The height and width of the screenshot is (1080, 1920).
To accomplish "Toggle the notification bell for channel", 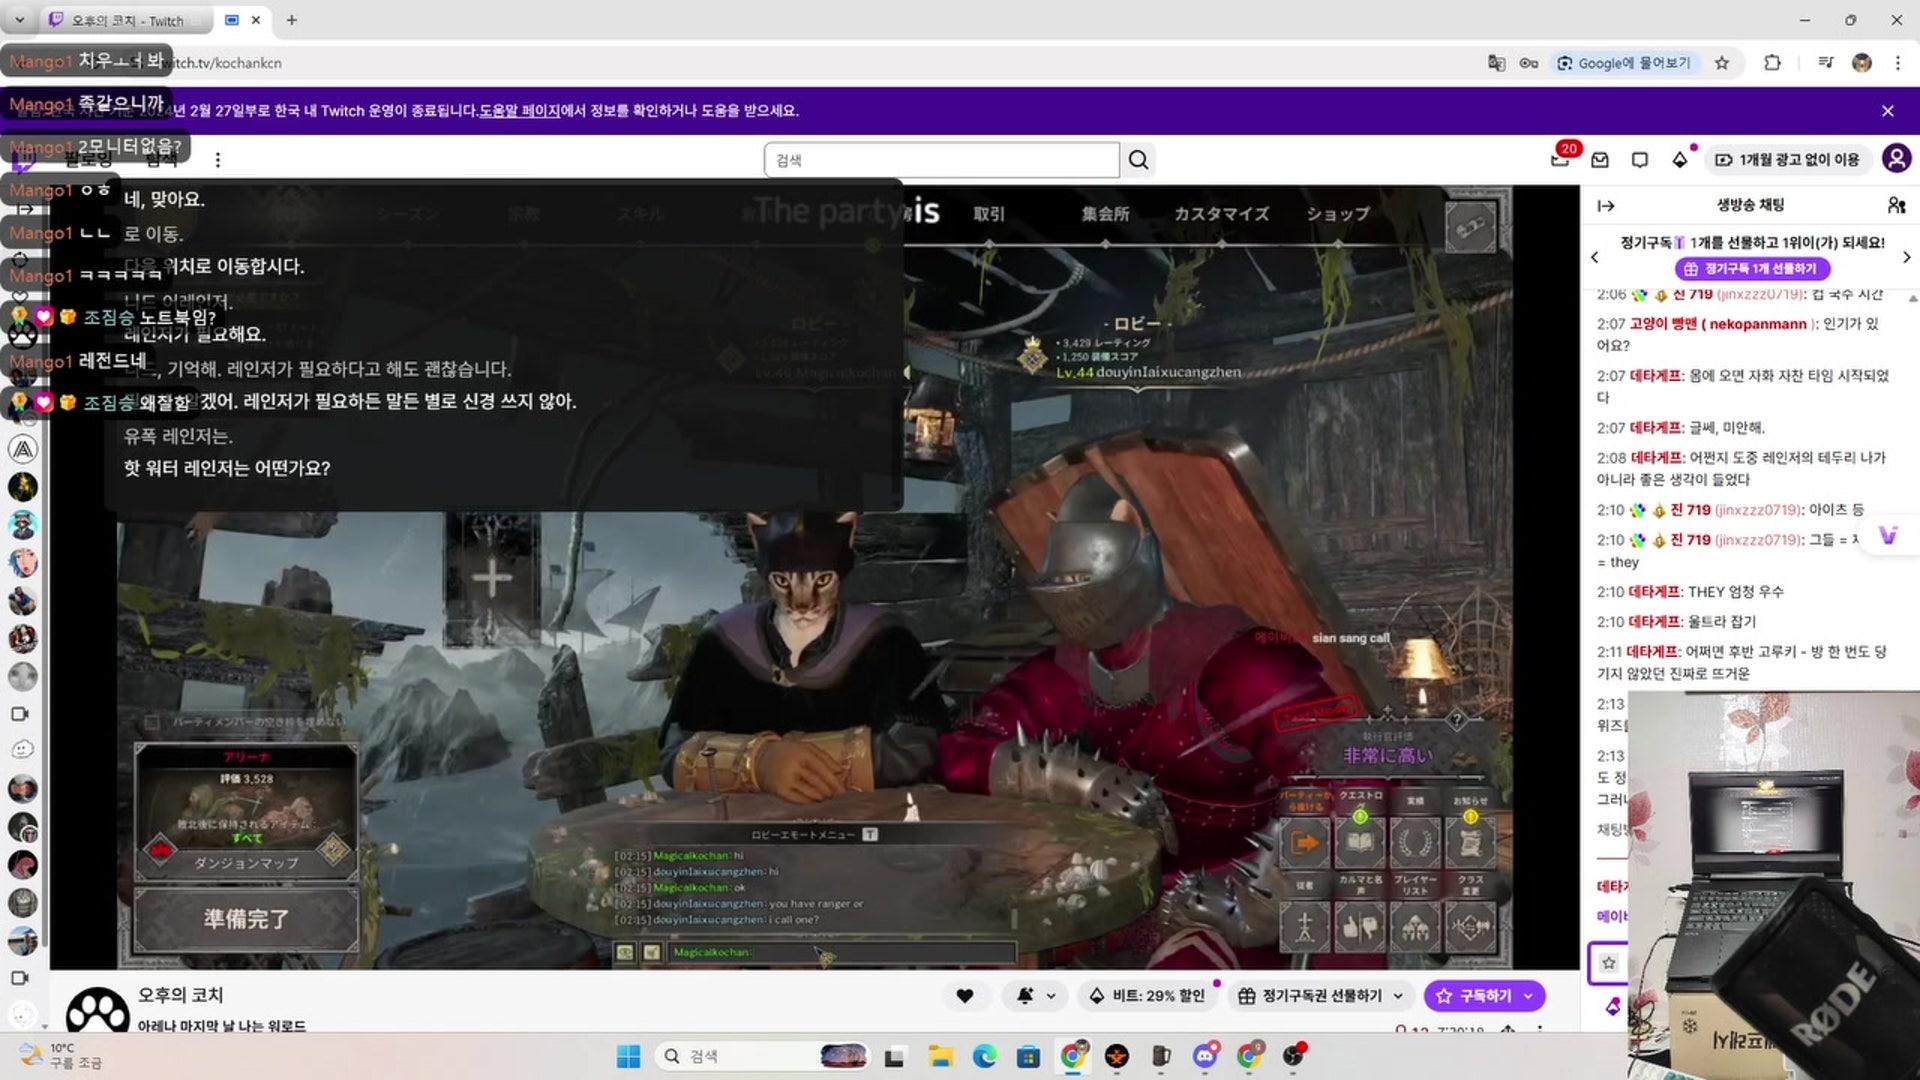I will [1025, 996].
